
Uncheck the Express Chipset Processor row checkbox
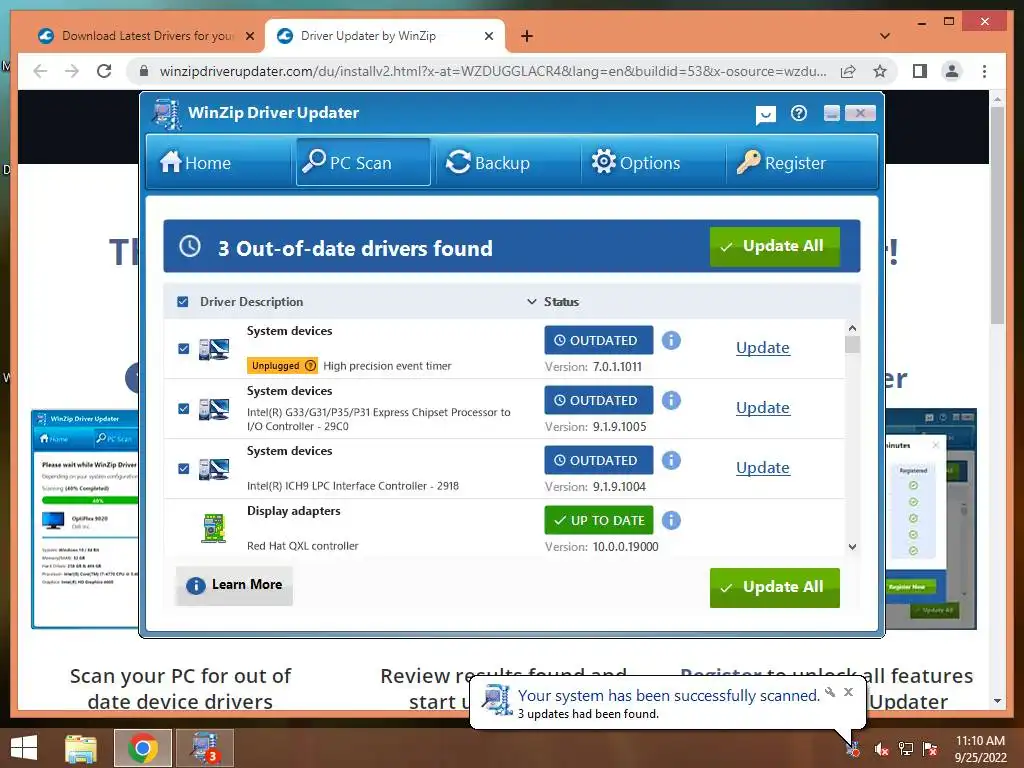coord(184,409)
